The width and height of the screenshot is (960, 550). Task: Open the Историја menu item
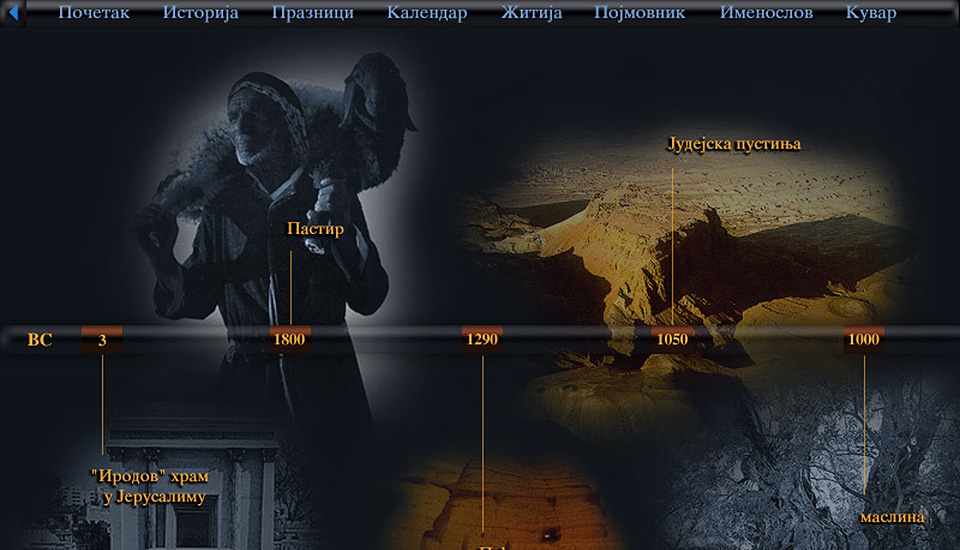200,13
